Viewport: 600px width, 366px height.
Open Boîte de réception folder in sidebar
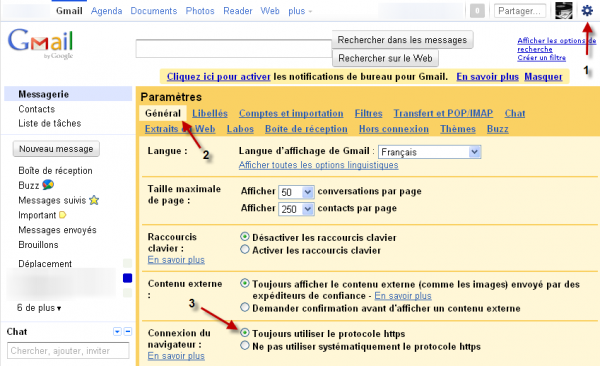[55, 170]
